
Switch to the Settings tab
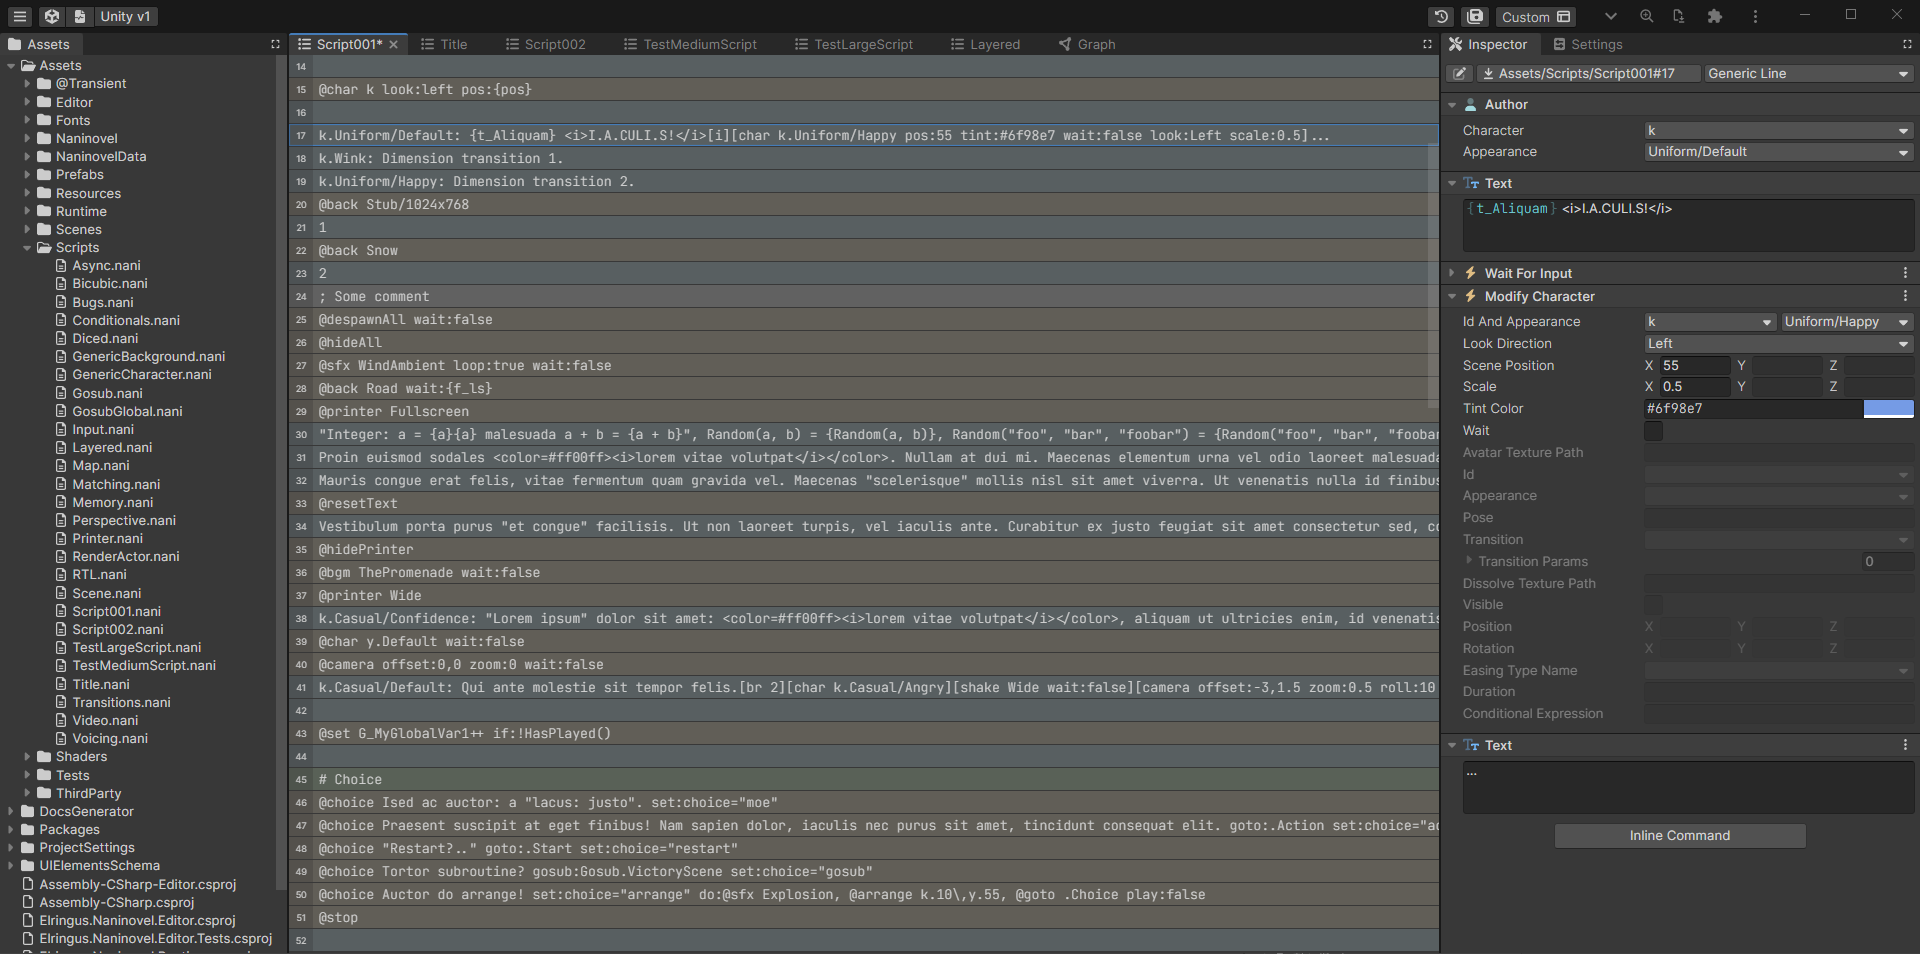[1588, 44]
